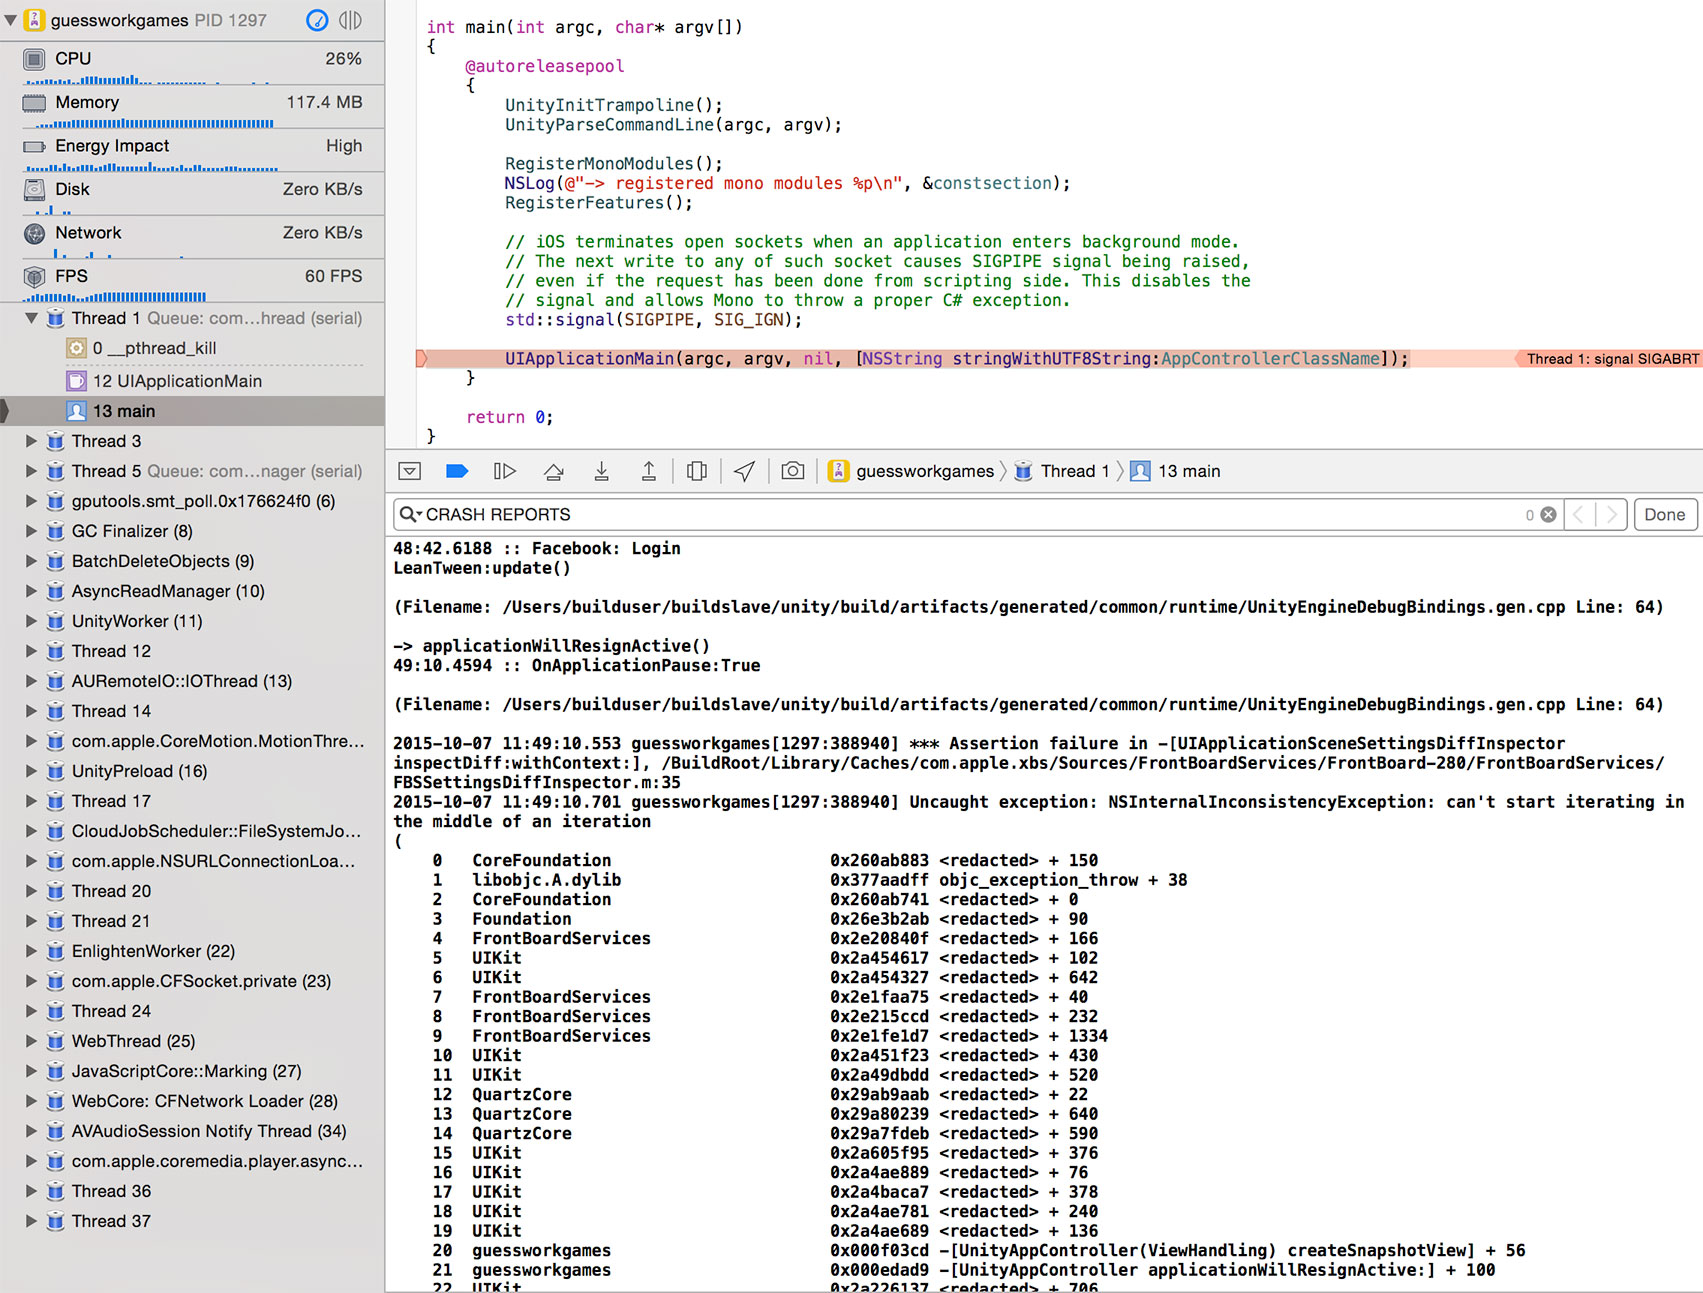Click UnityPreload (16) thread icon
This screenshot has width=1703, height=1293.
point(56,771)
